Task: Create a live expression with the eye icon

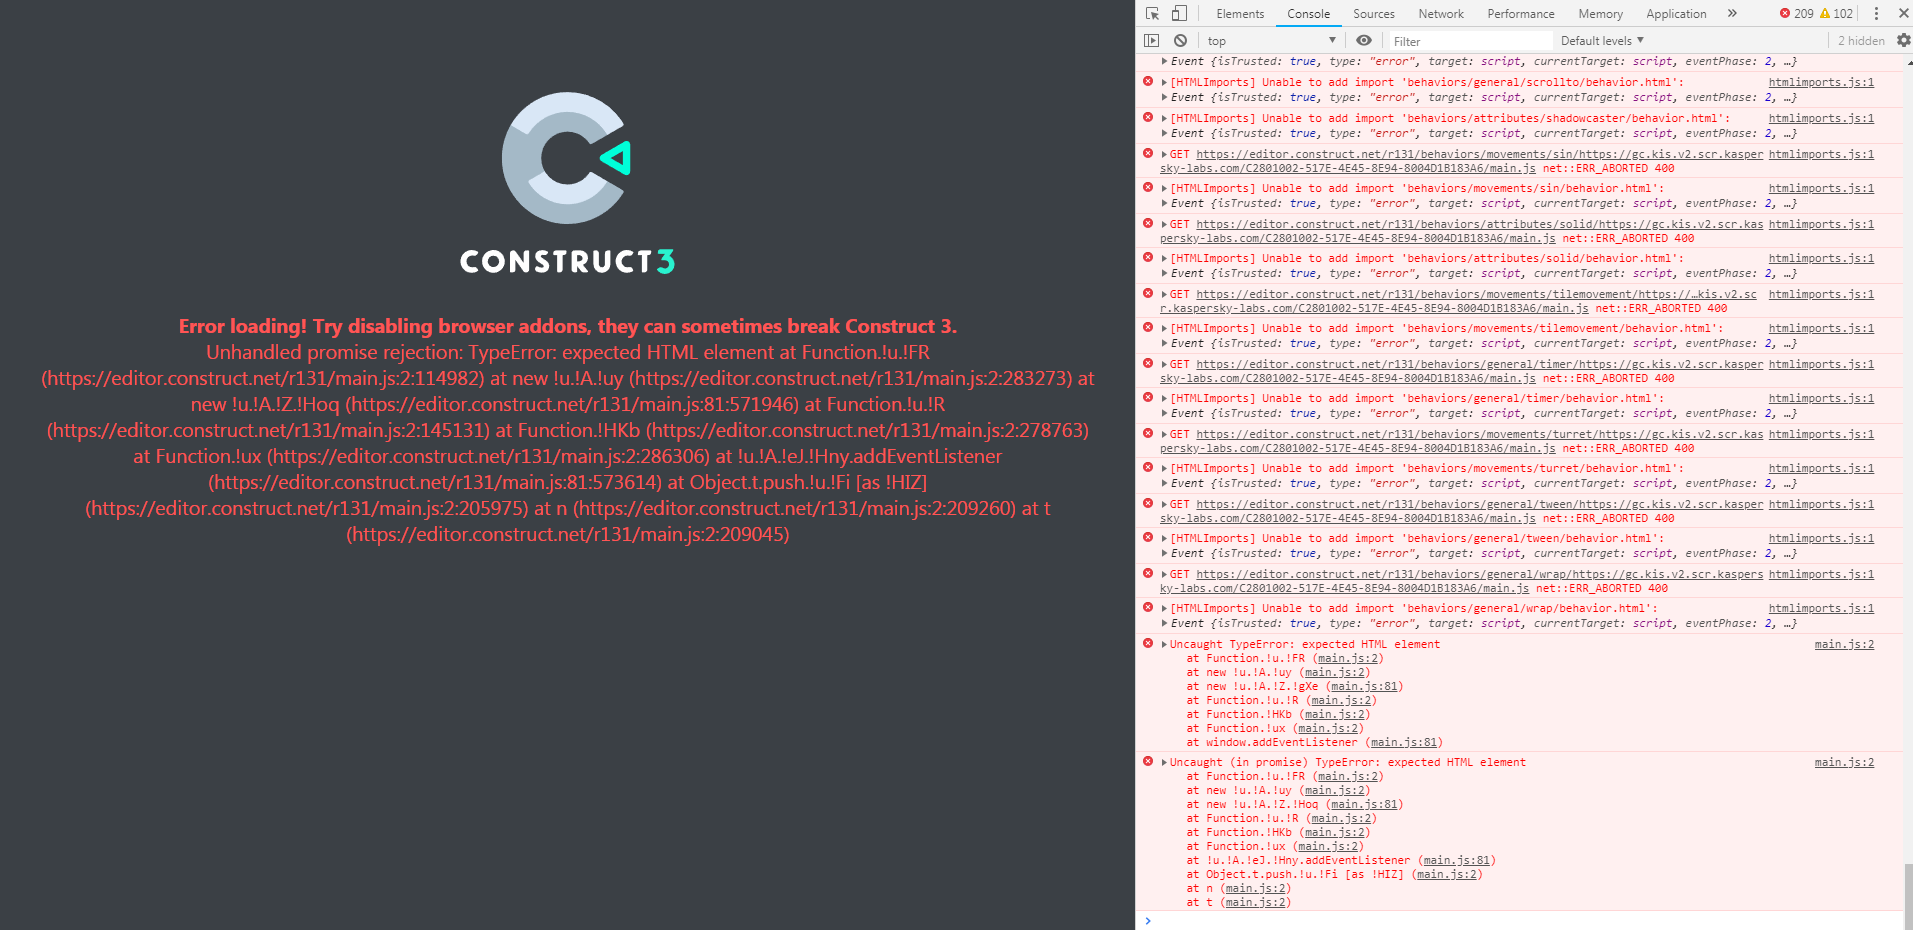Action: (x=1363, y=40)
